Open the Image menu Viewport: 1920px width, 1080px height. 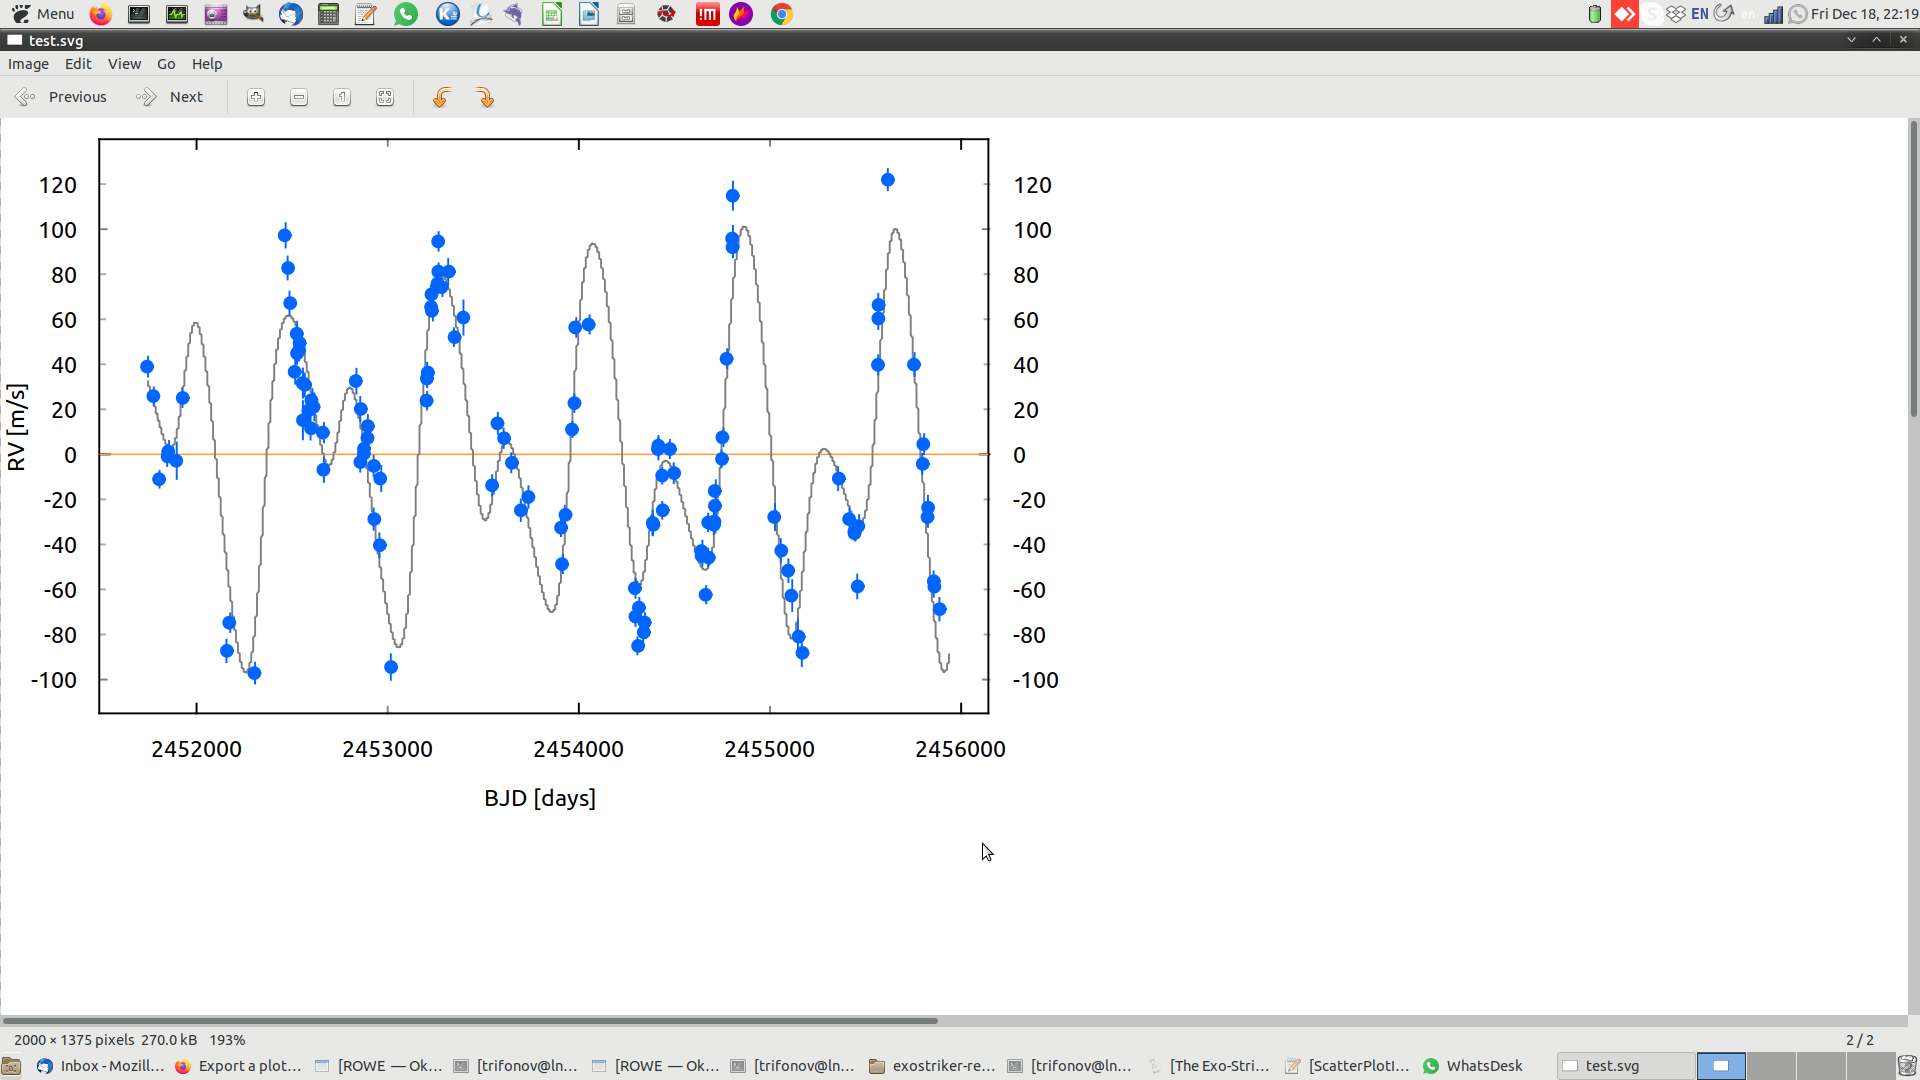pyautogui.click(x=27, y=63)
